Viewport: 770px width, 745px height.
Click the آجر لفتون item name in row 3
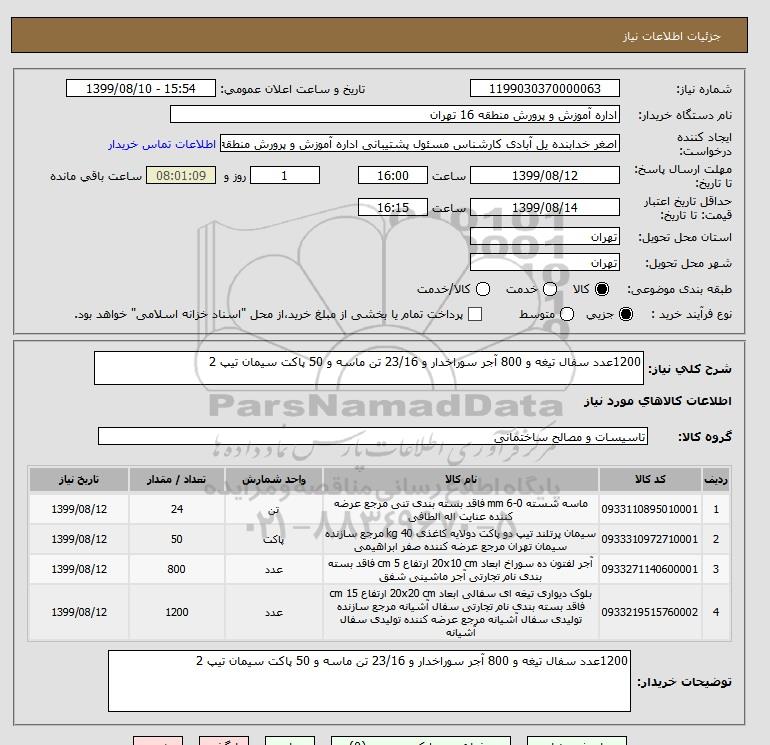point(461,569)
